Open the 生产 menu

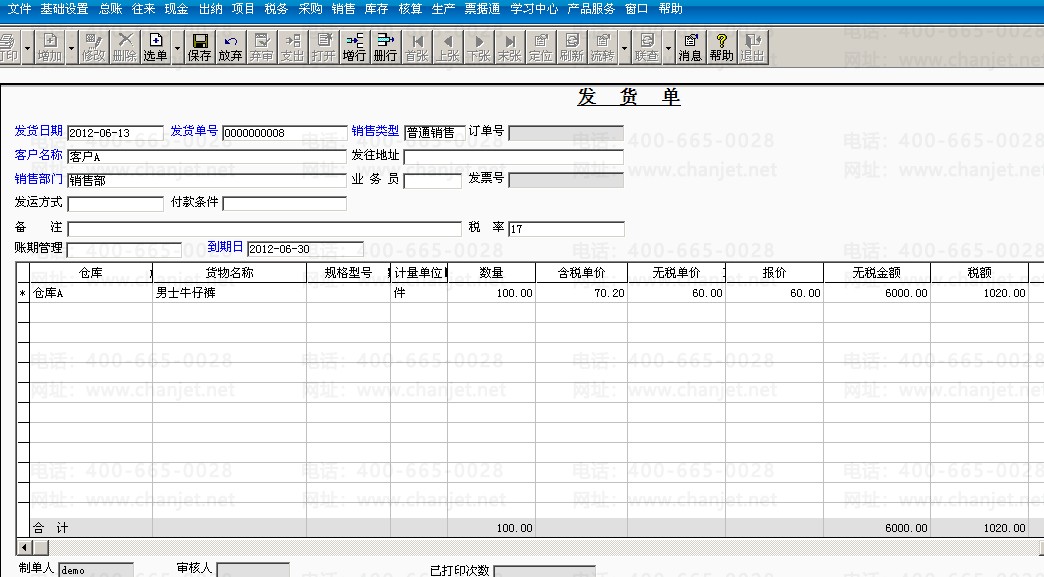[443, 9]
